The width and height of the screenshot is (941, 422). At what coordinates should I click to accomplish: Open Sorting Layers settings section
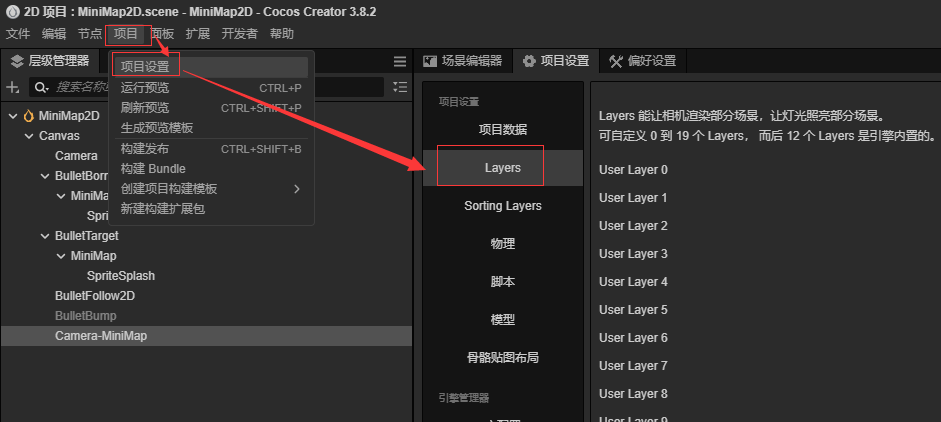click(x=503, y=206)
